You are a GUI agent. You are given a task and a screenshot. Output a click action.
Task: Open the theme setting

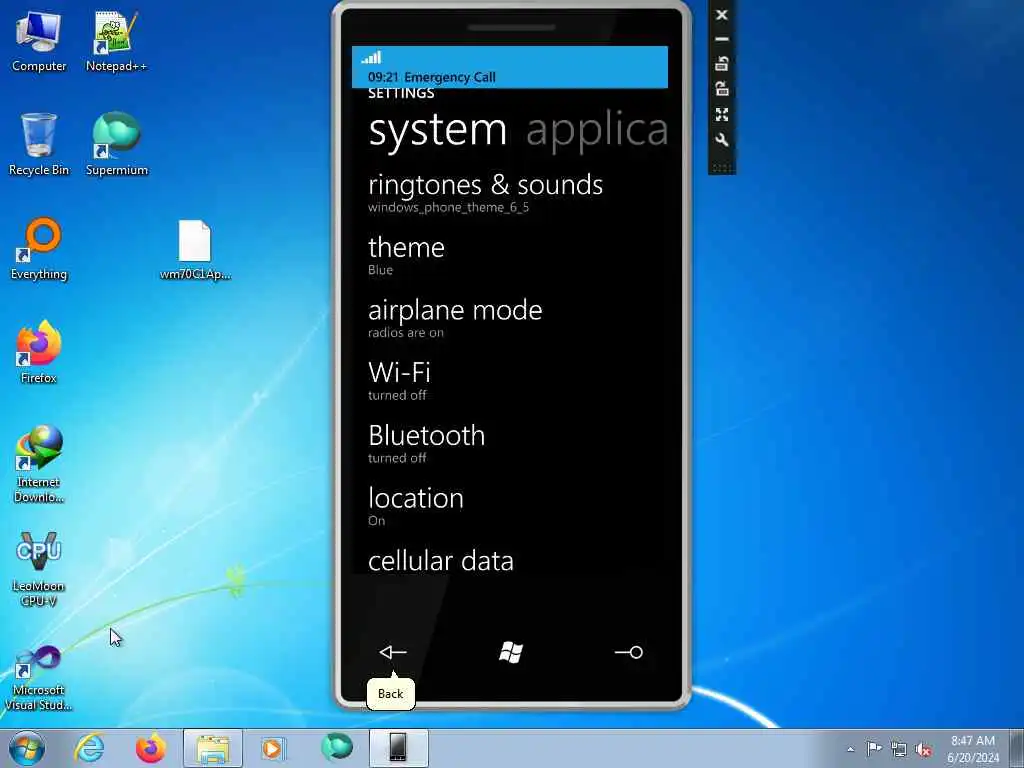click(406, 255)
